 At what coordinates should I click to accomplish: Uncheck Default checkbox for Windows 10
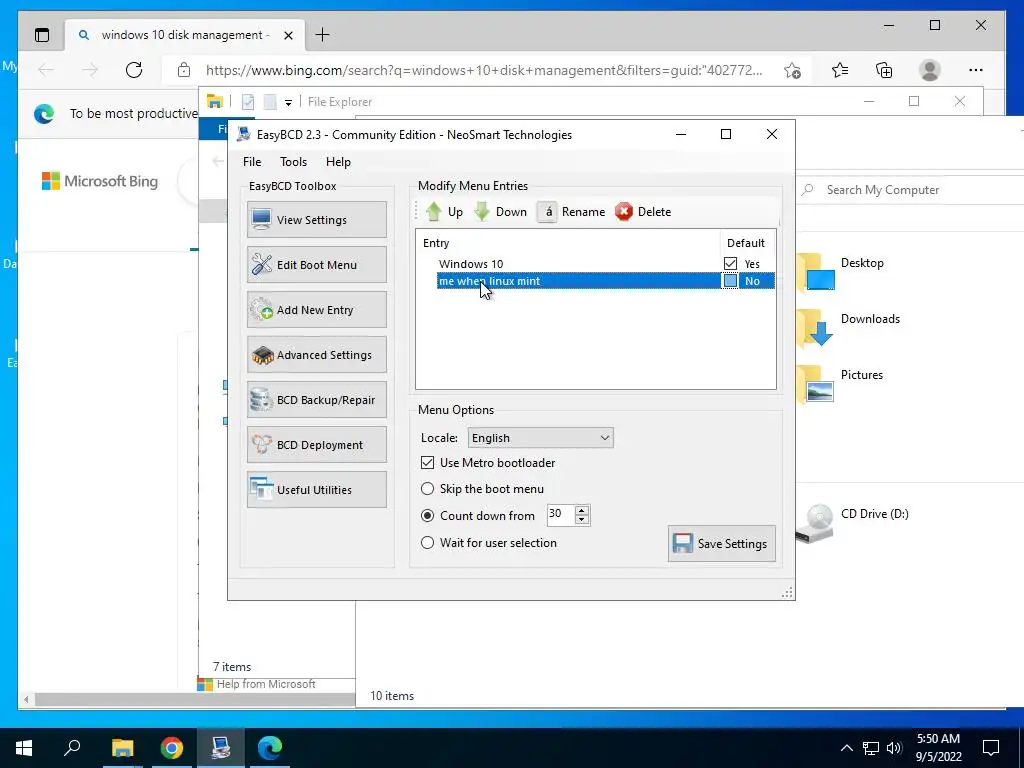click(730, 264)
